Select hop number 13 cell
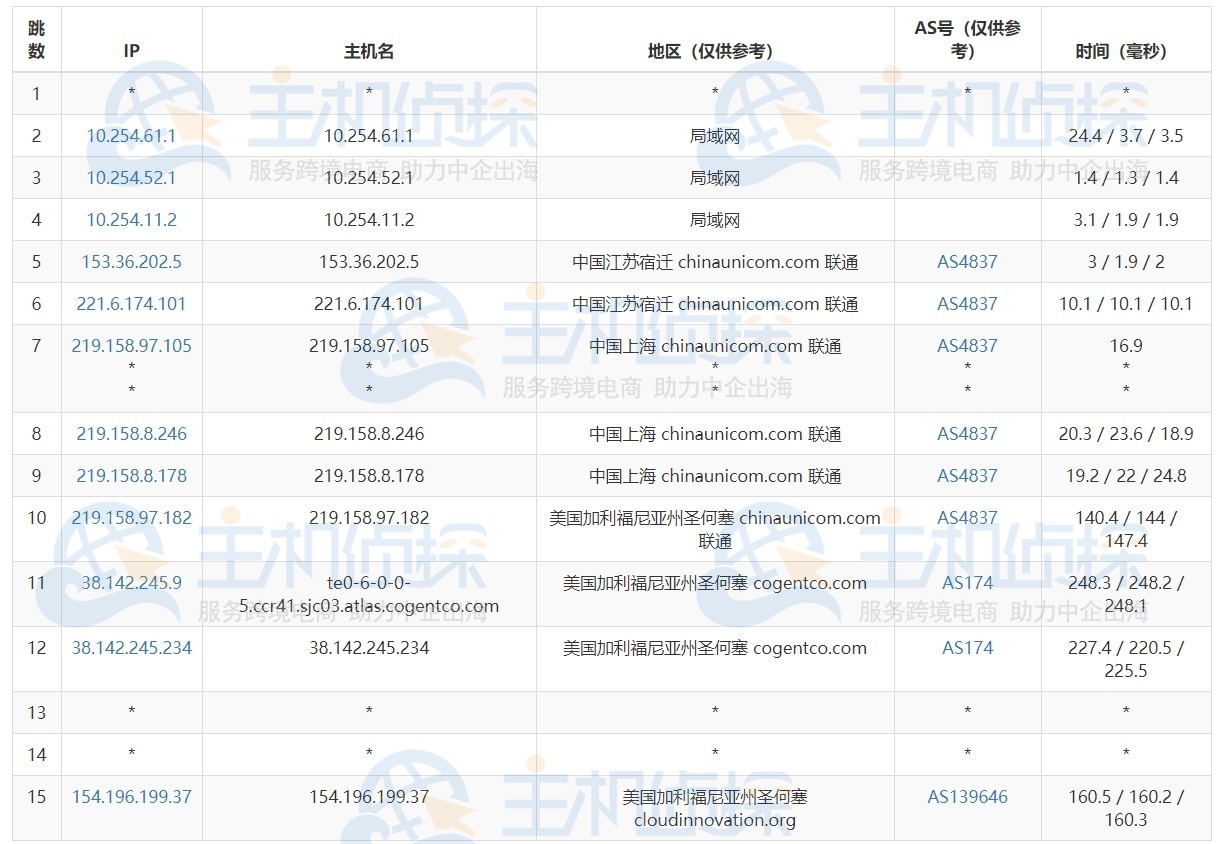This screenshot has height=844, width=1220. click(37, 713)
